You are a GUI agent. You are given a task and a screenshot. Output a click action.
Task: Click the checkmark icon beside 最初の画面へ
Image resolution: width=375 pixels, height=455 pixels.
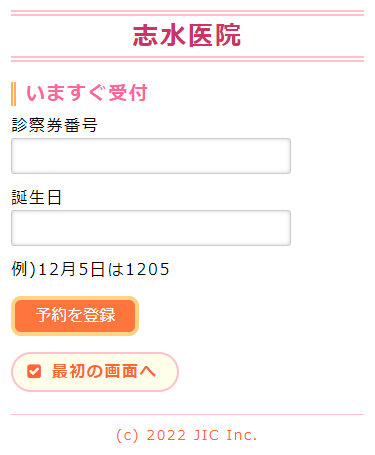pos(34,371)
